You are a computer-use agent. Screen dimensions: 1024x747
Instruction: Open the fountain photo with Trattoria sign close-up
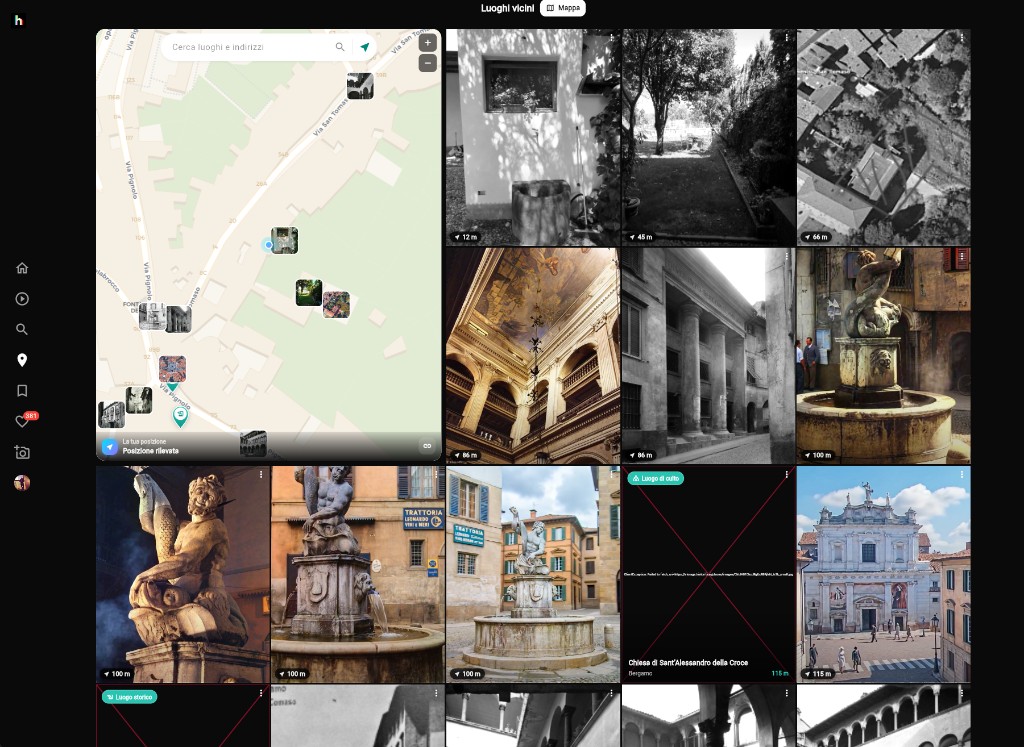[x=358, y=575]
